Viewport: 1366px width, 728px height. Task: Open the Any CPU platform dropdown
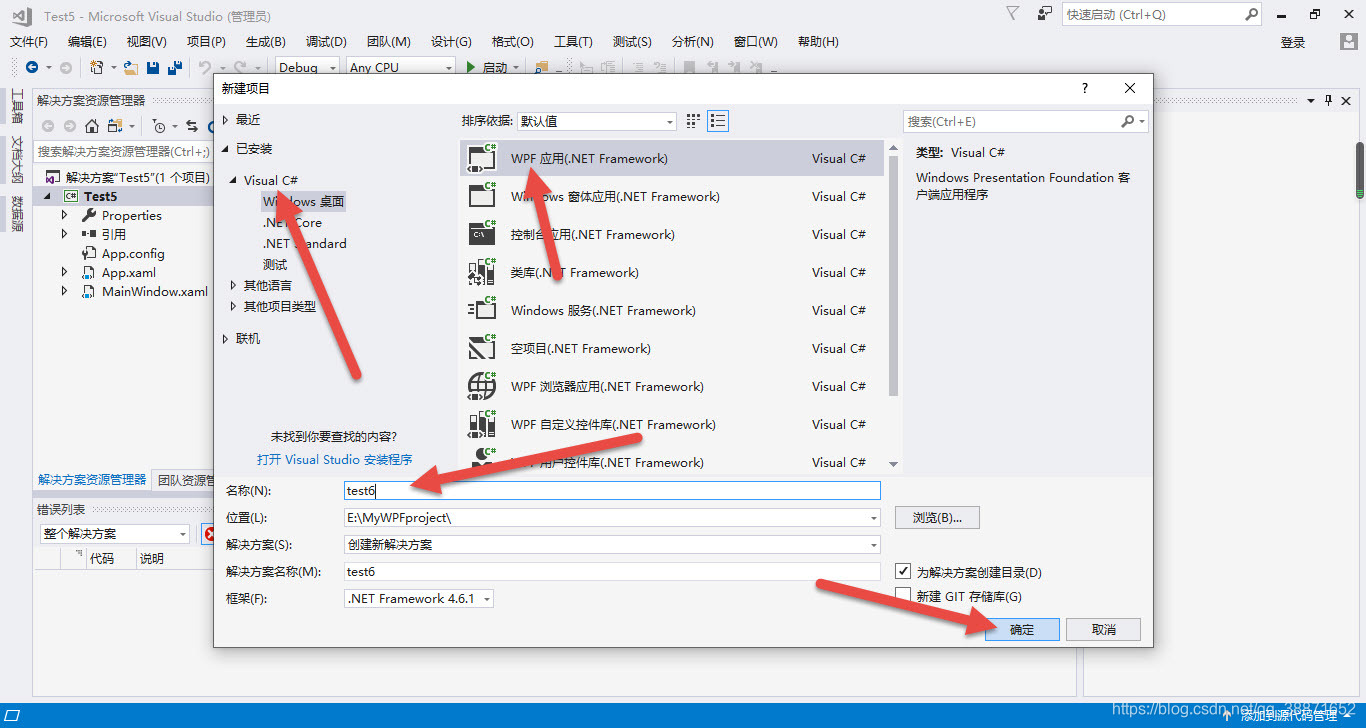[x=401, y=67]
